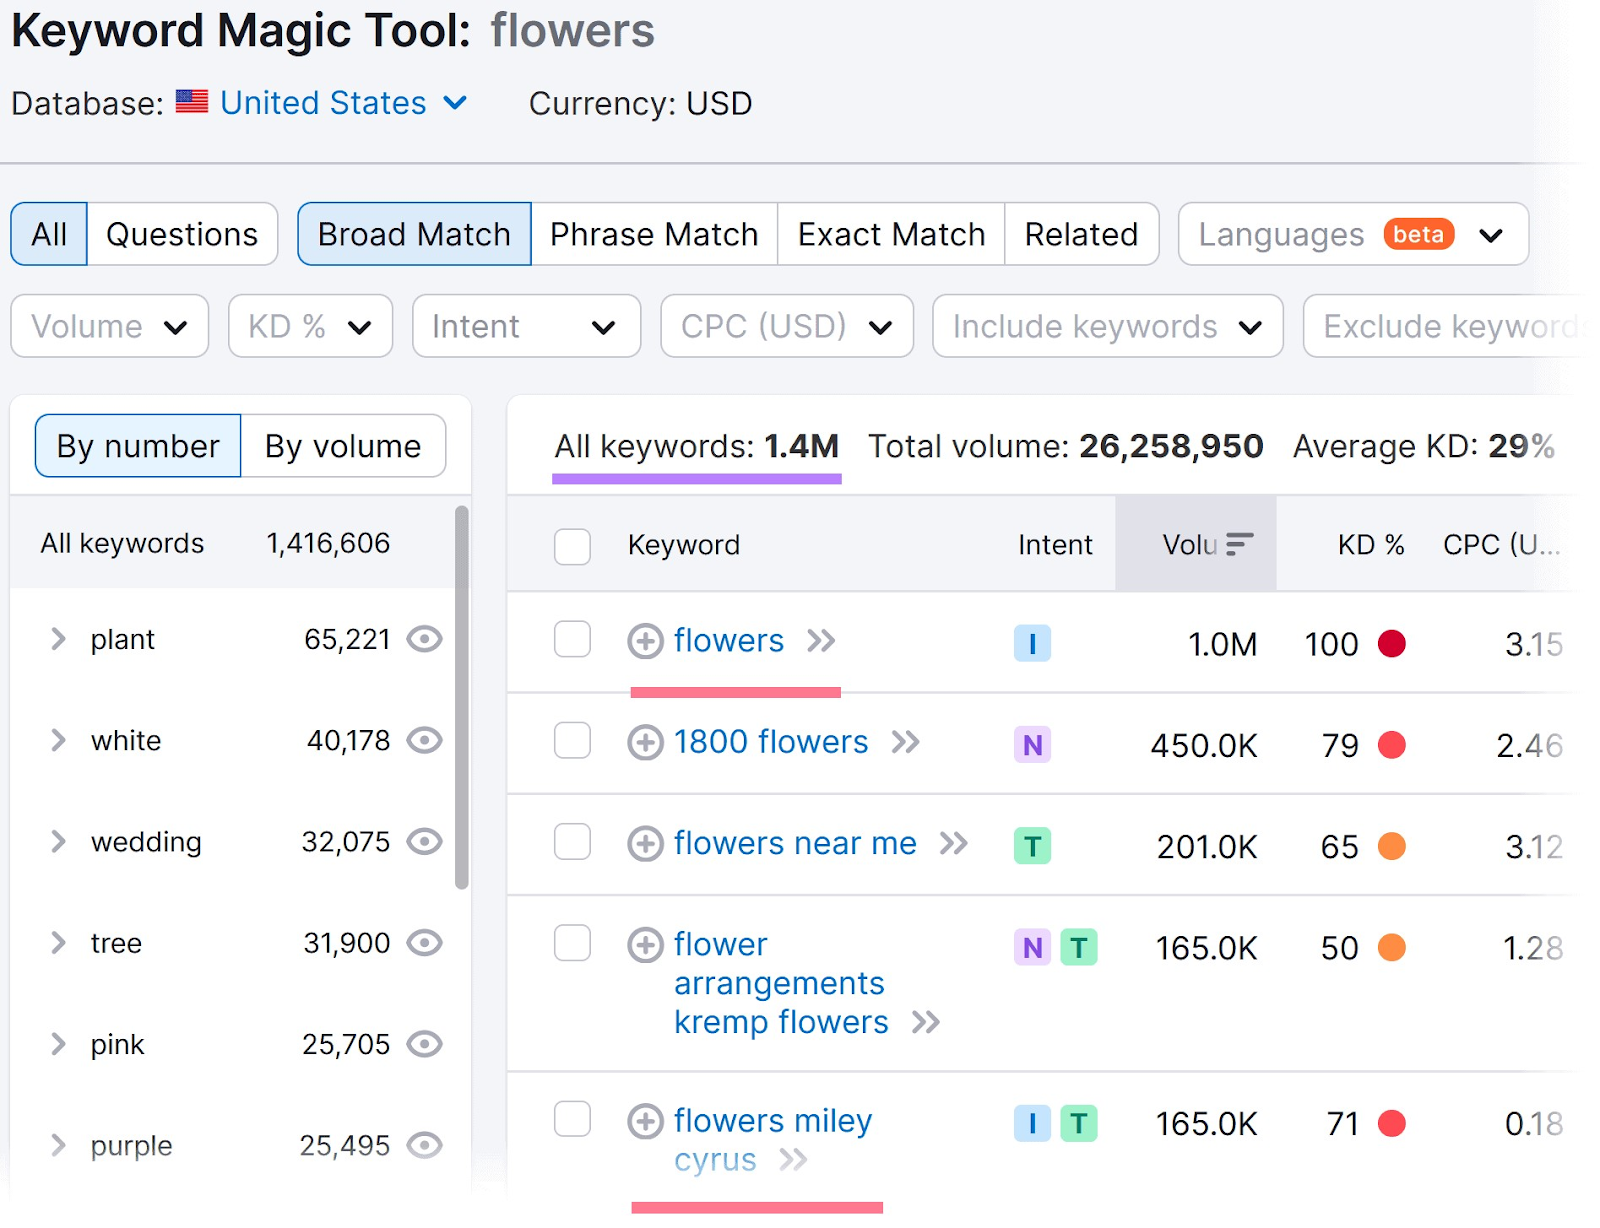Click the sort icon in Volume column header
Image resolution: width=1600 pixels, height=1228 pixels.
point(1240,544)
